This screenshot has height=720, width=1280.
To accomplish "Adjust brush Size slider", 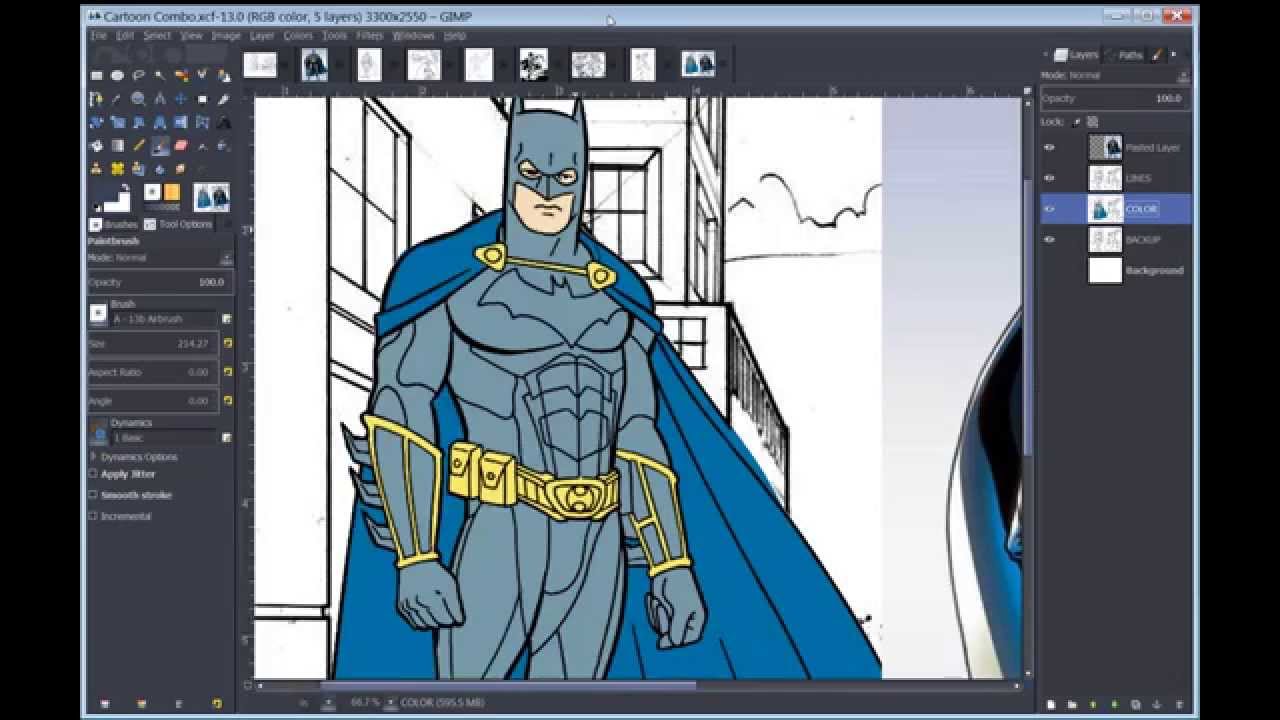I will (153, 343).
